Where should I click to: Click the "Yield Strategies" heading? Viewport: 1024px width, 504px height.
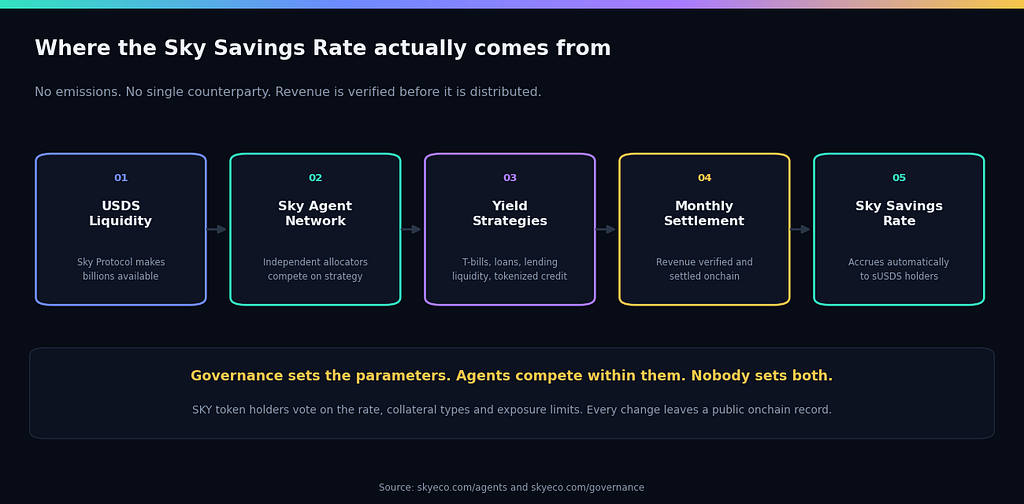510,213
